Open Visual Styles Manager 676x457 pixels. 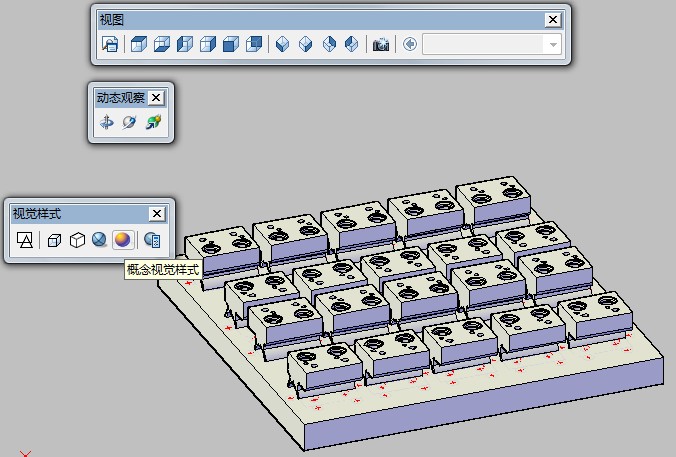click(x=152, y=240)
